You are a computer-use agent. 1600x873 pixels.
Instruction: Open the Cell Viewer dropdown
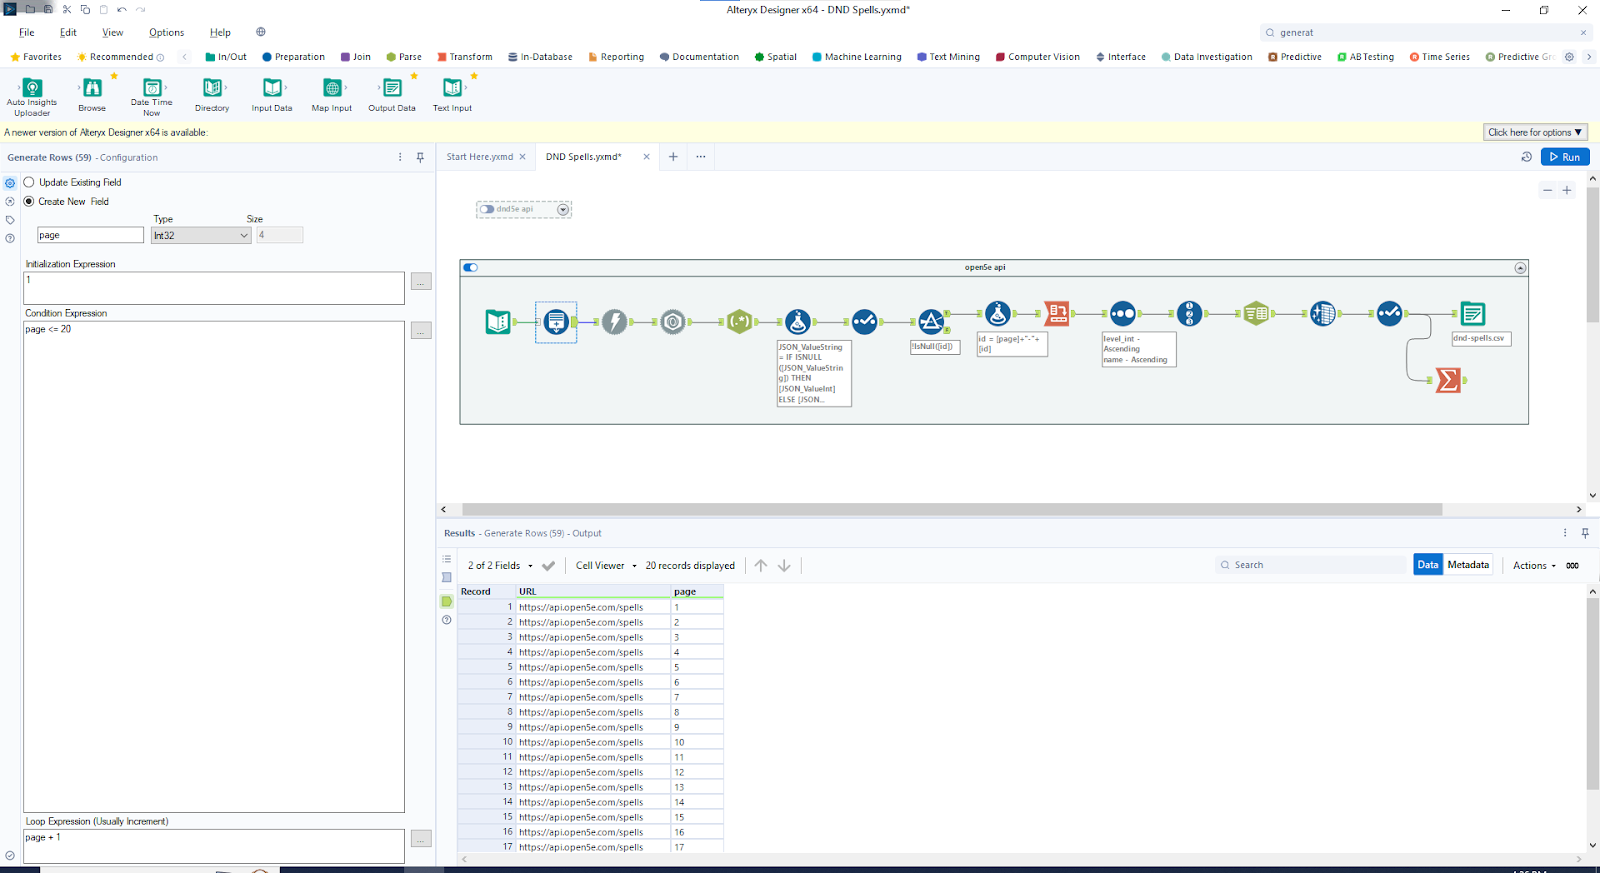click(606, 565)
